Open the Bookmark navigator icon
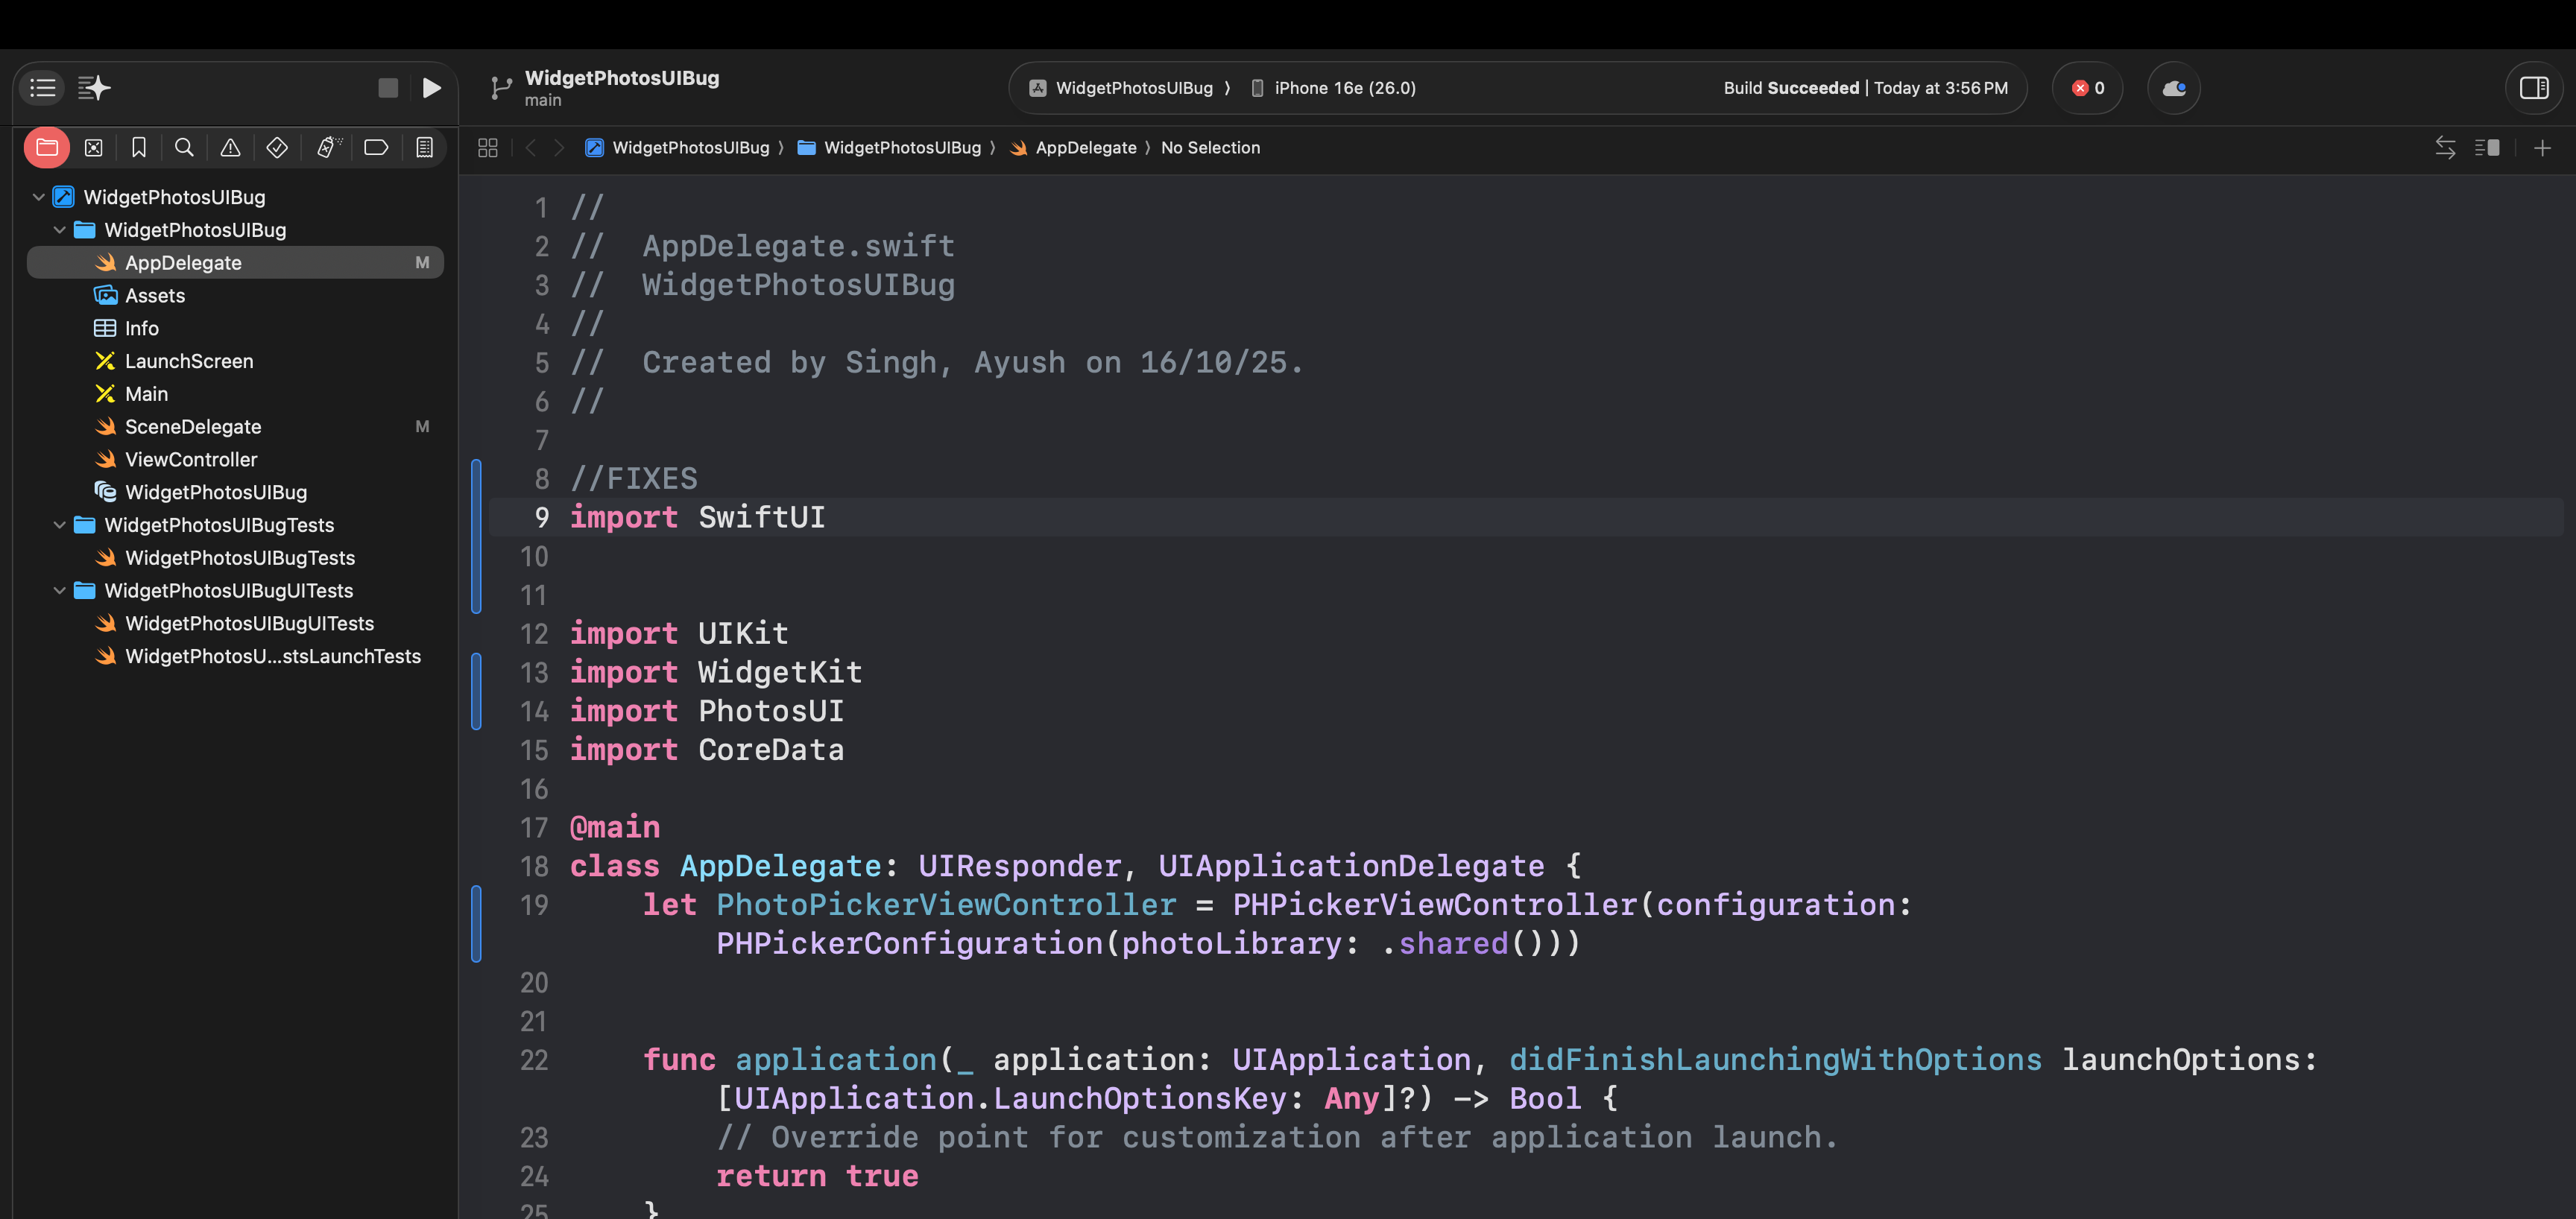This screenshot has height=1219, width=2576. tap(139, 148)
